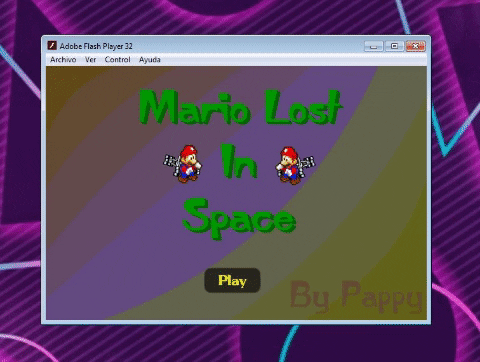480x362 pixels.
Task: Click the green 'In' title word
Action: pos(239,161)
